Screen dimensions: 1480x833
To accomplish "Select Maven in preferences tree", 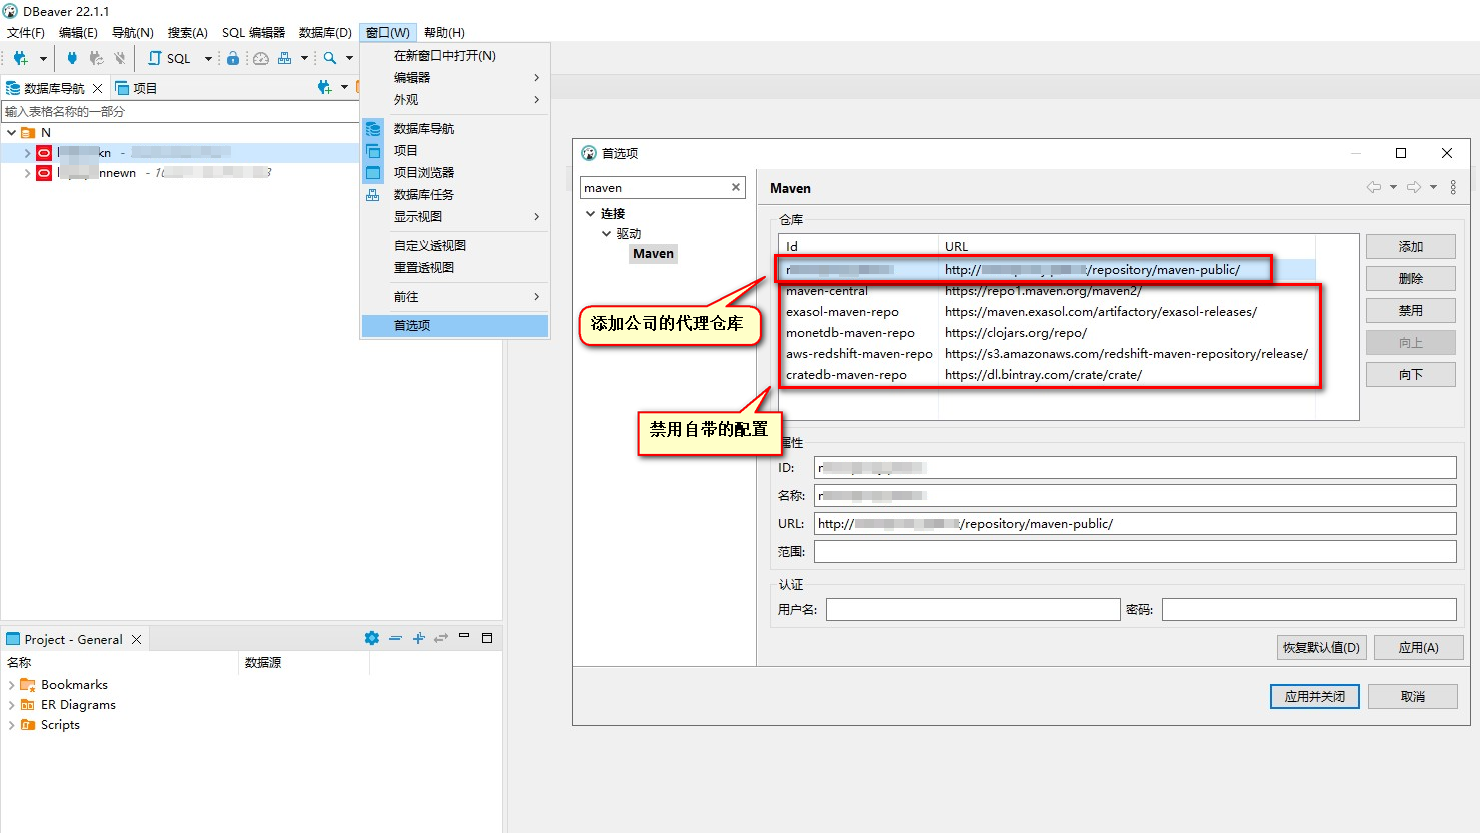I will [x=653, y=254].
